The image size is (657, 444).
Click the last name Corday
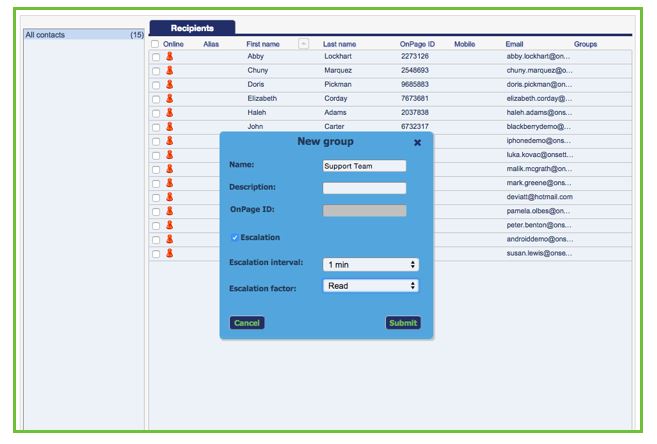click(x=336, y=98)
